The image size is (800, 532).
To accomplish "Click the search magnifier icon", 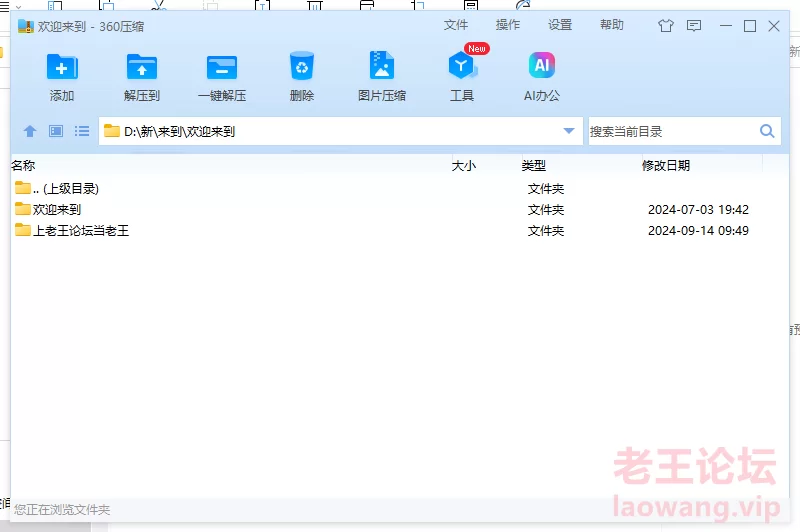I will click(767, 131).
